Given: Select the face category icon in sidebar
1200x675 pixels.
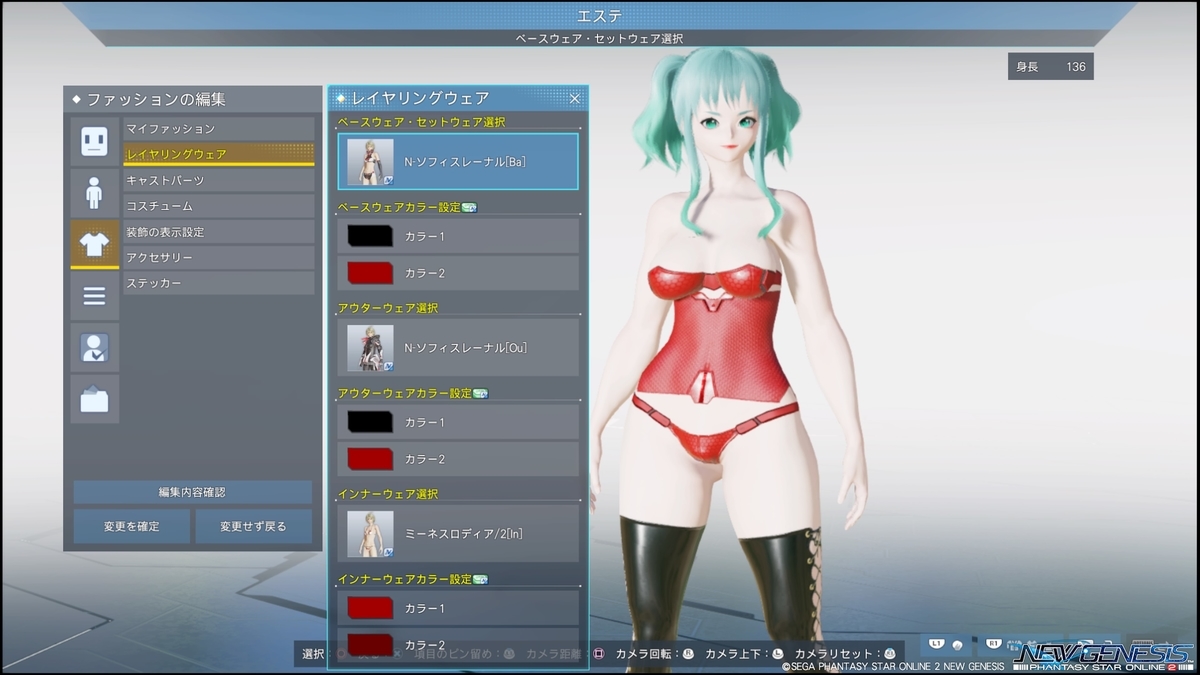Looking at the screenshot, I should click(x=94, y=141).
